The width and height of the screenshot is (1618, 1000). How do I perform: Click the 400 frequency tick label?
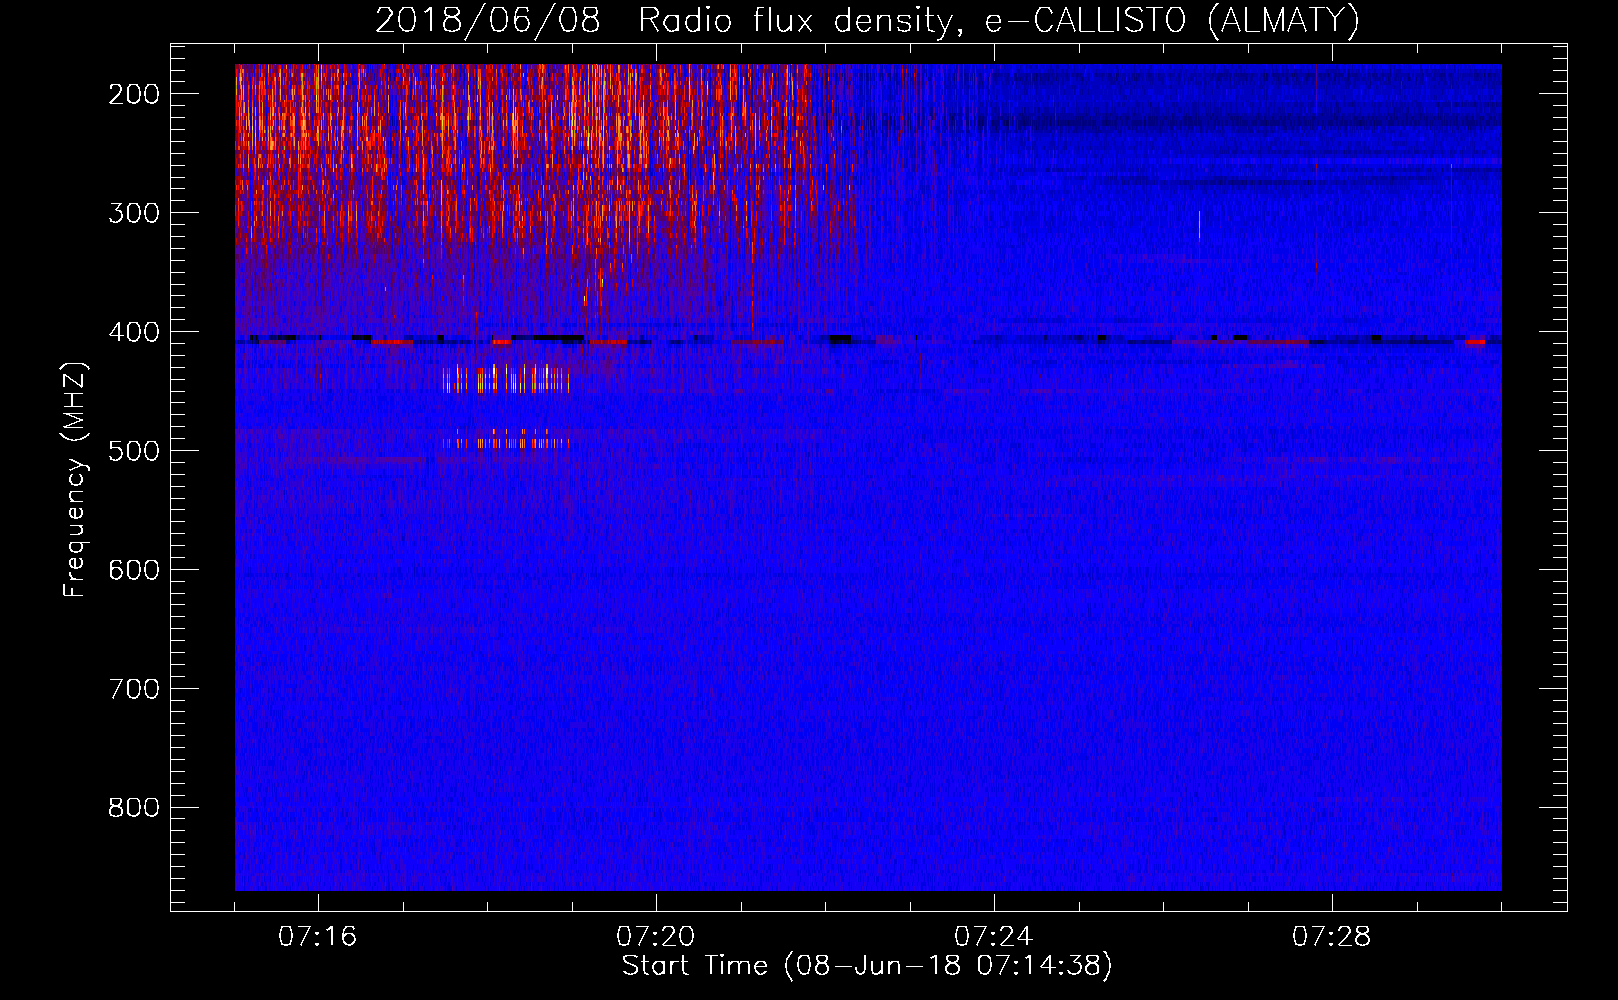coord(134,333)
